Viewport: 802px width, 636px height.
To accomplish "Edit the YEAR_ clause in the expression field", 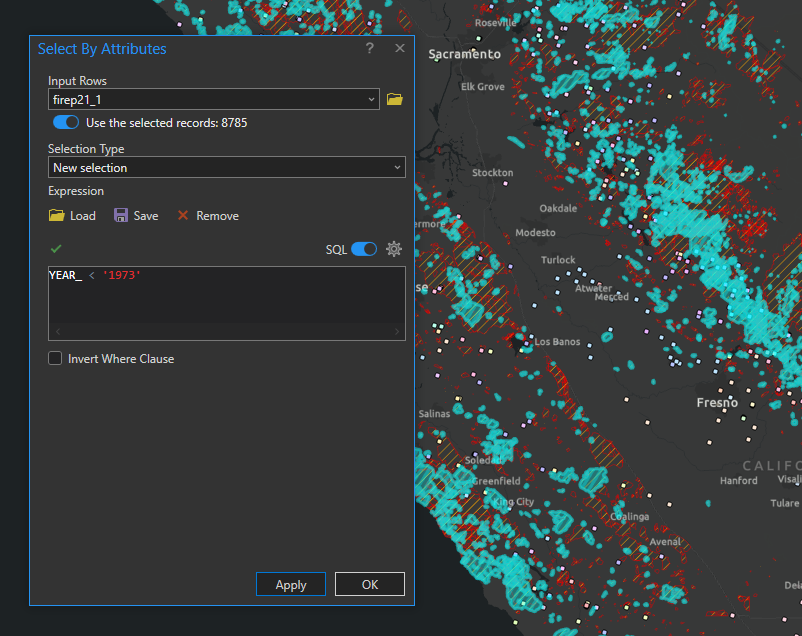I will [x=64, y=274].
